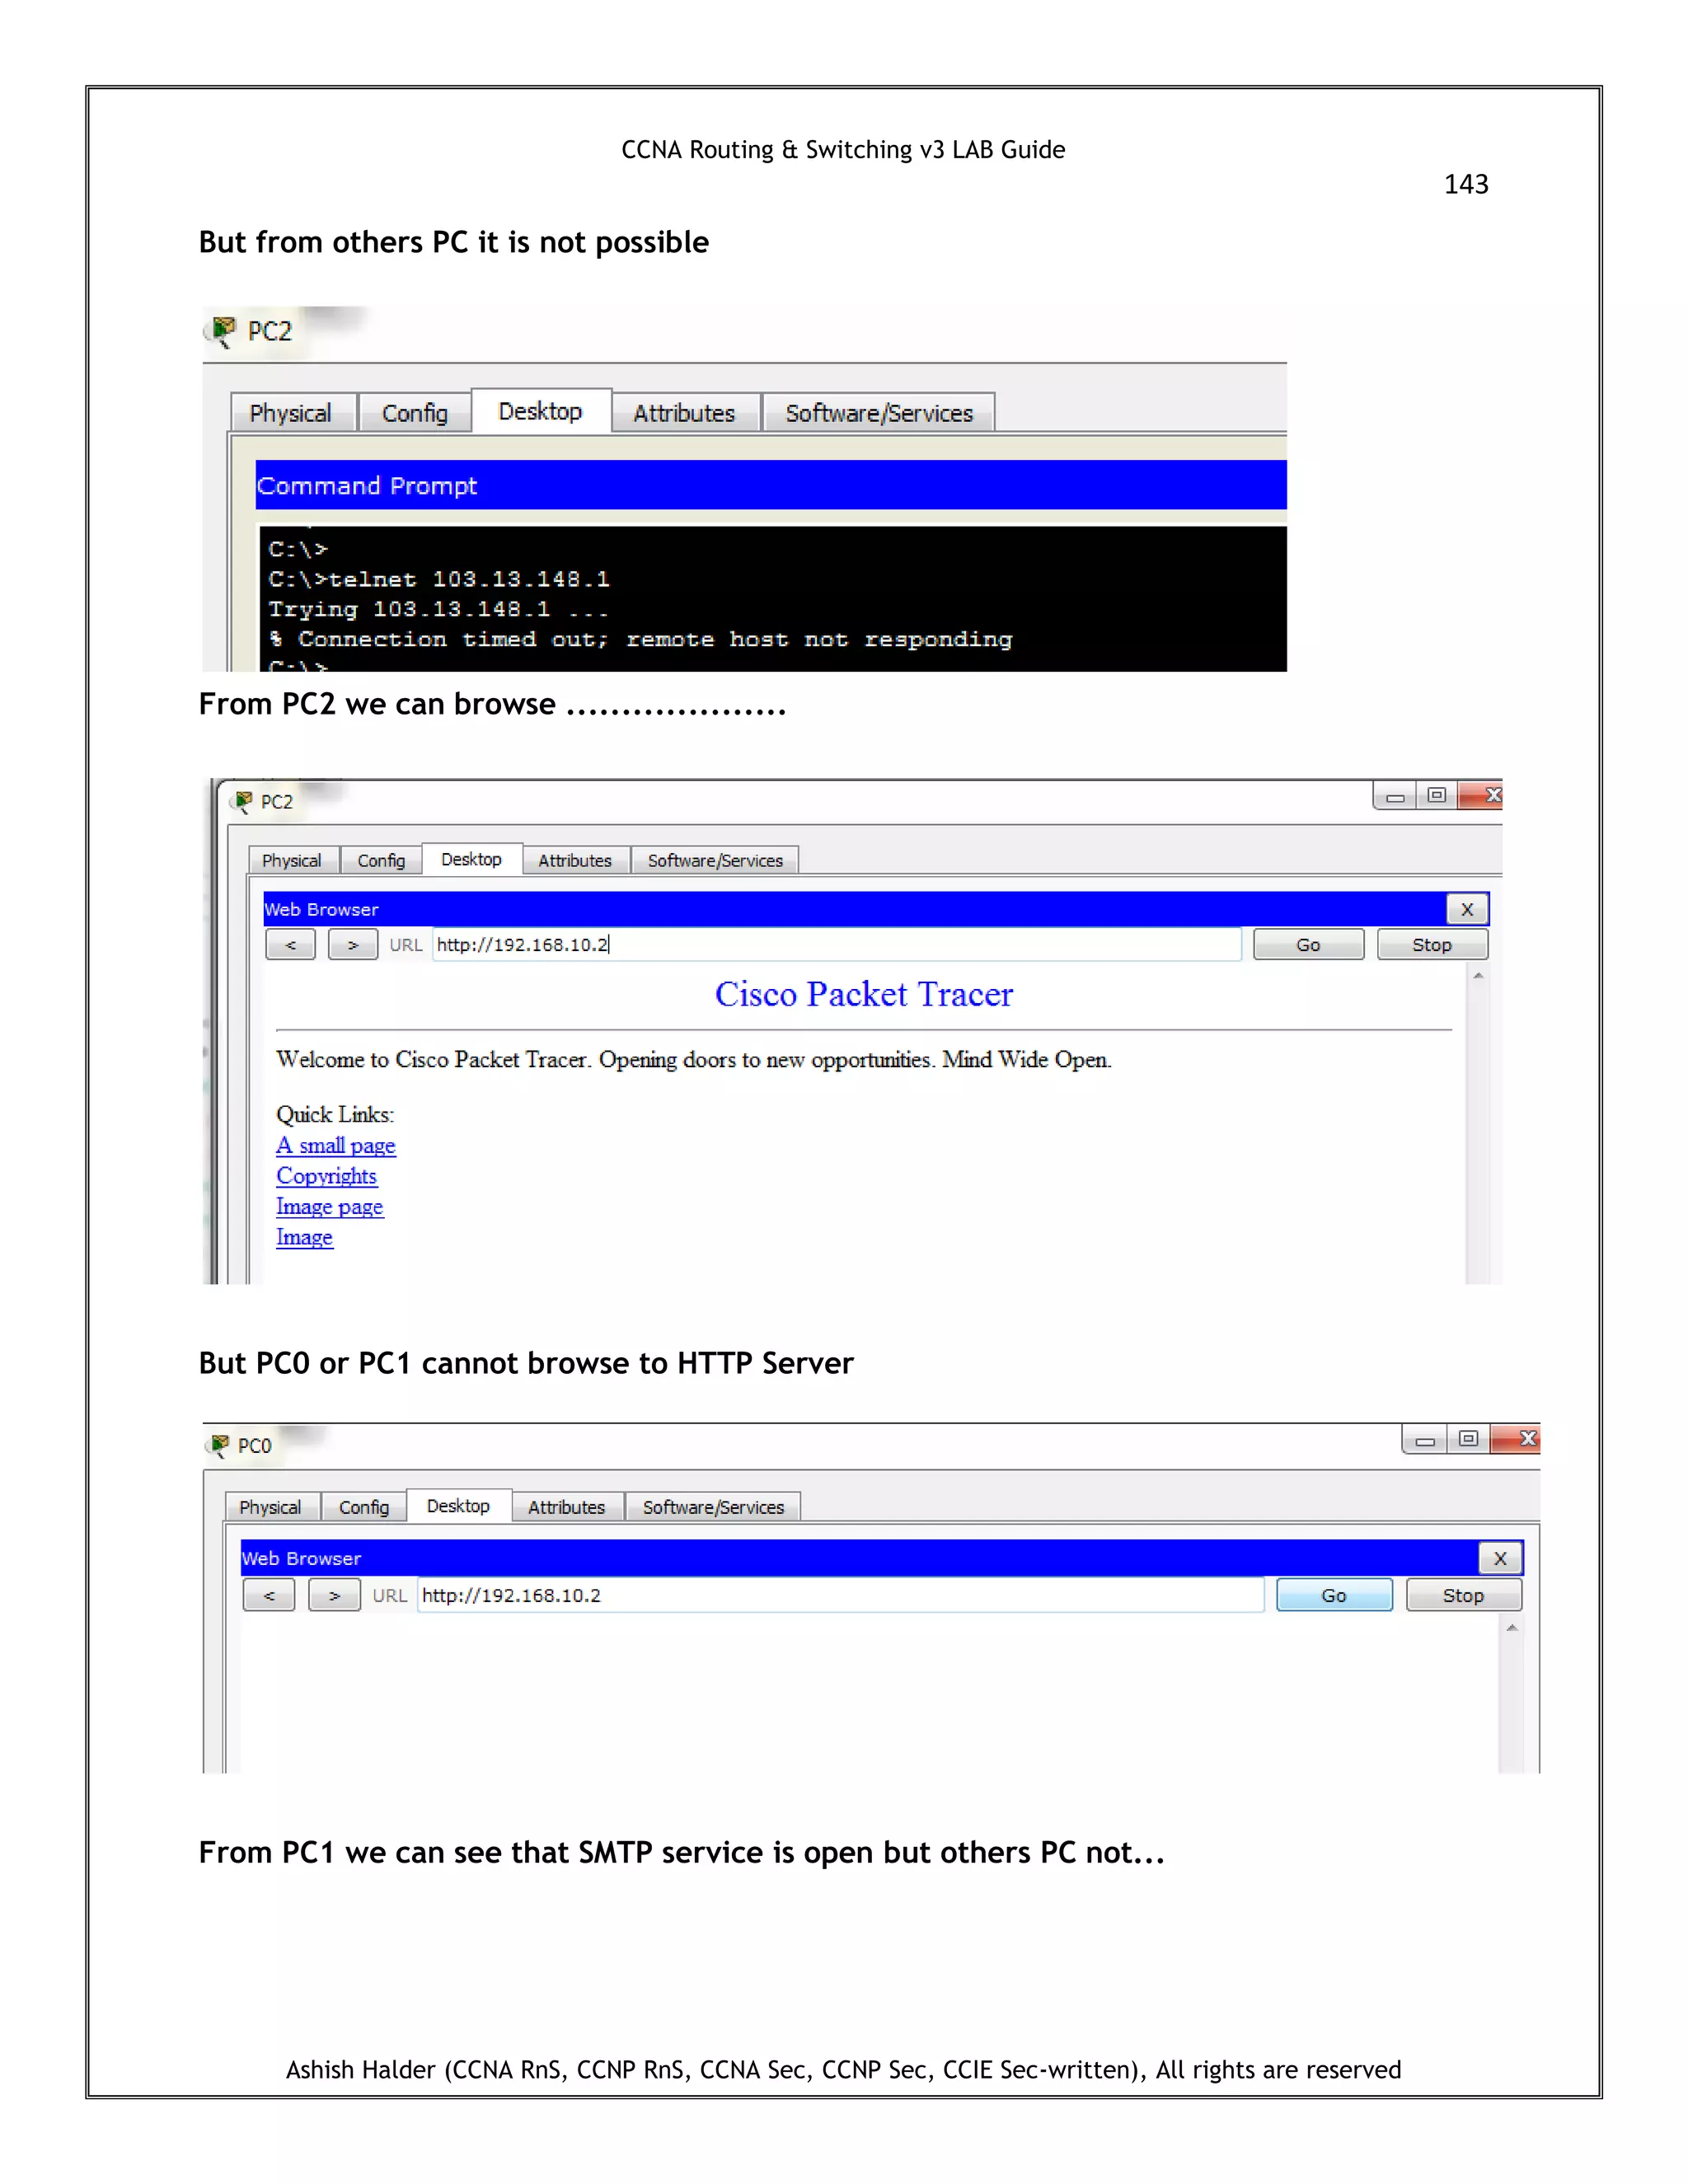Image resolution: width=1688 pixels, height=2184 pixels.
Task: Select Desktop tab in PC2 web browser window
Action: pos(471,859)
